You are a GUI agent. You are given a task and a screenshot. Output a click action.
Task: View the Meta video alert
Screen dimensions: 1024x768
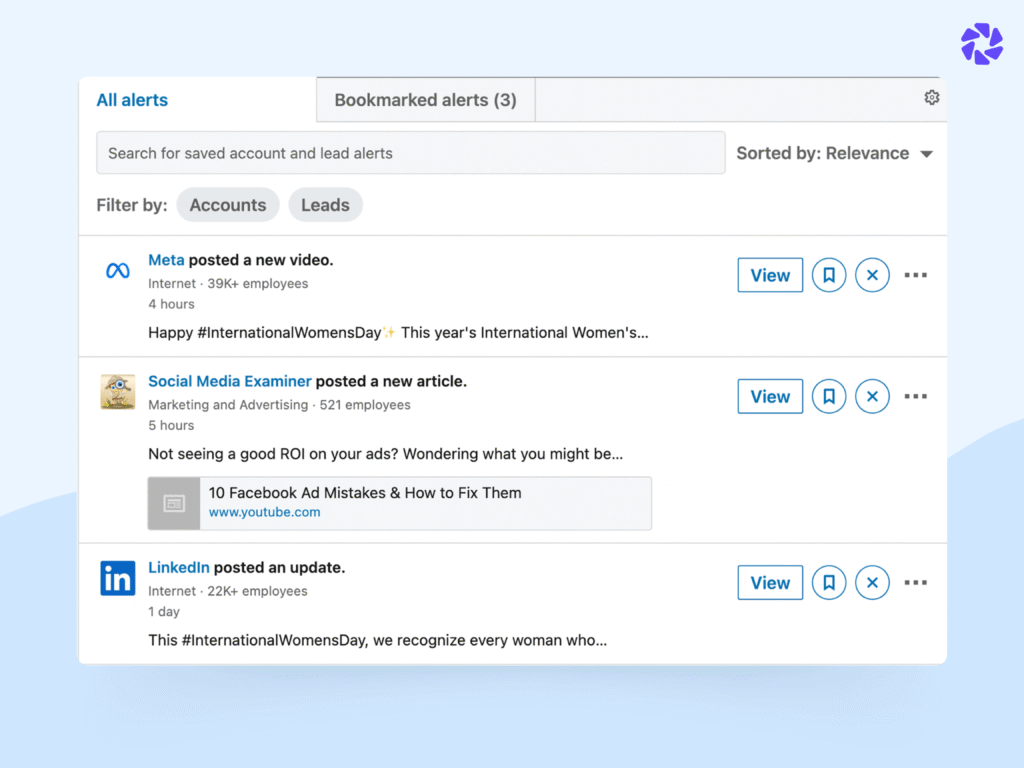tap(770, 275)
